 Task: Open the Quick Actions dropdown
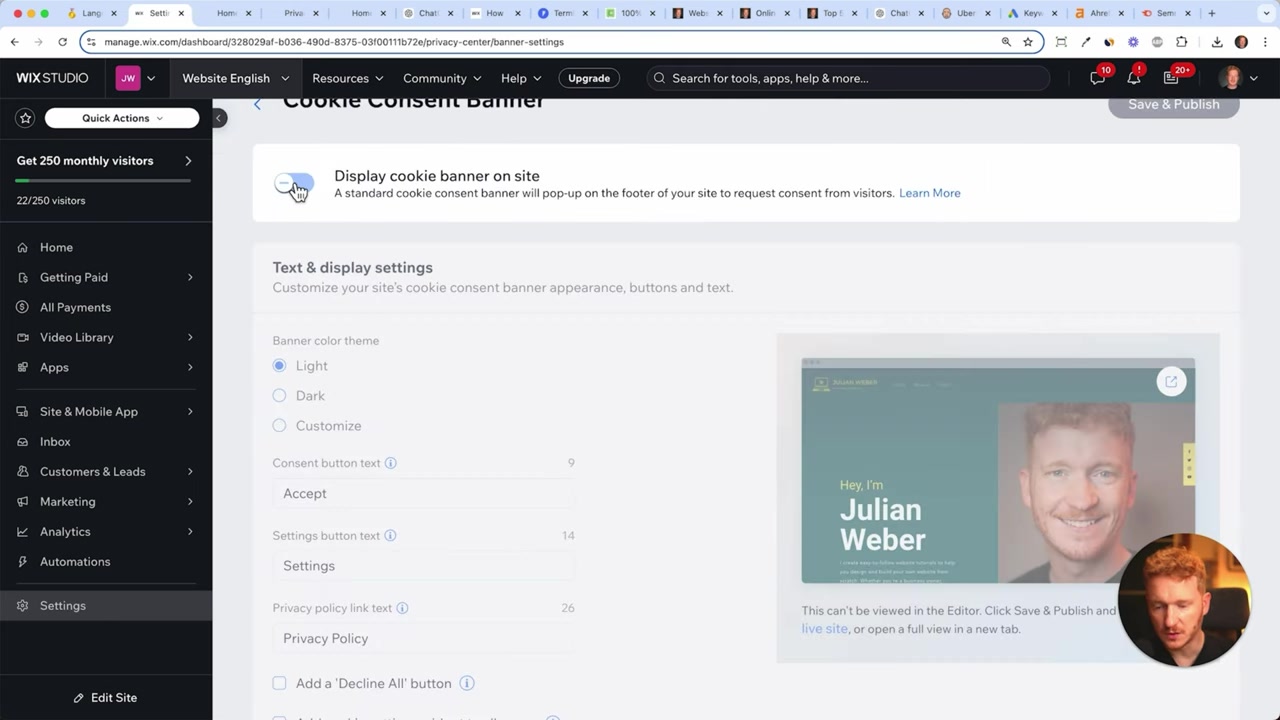pyautogui.click(x=122, y=118)
